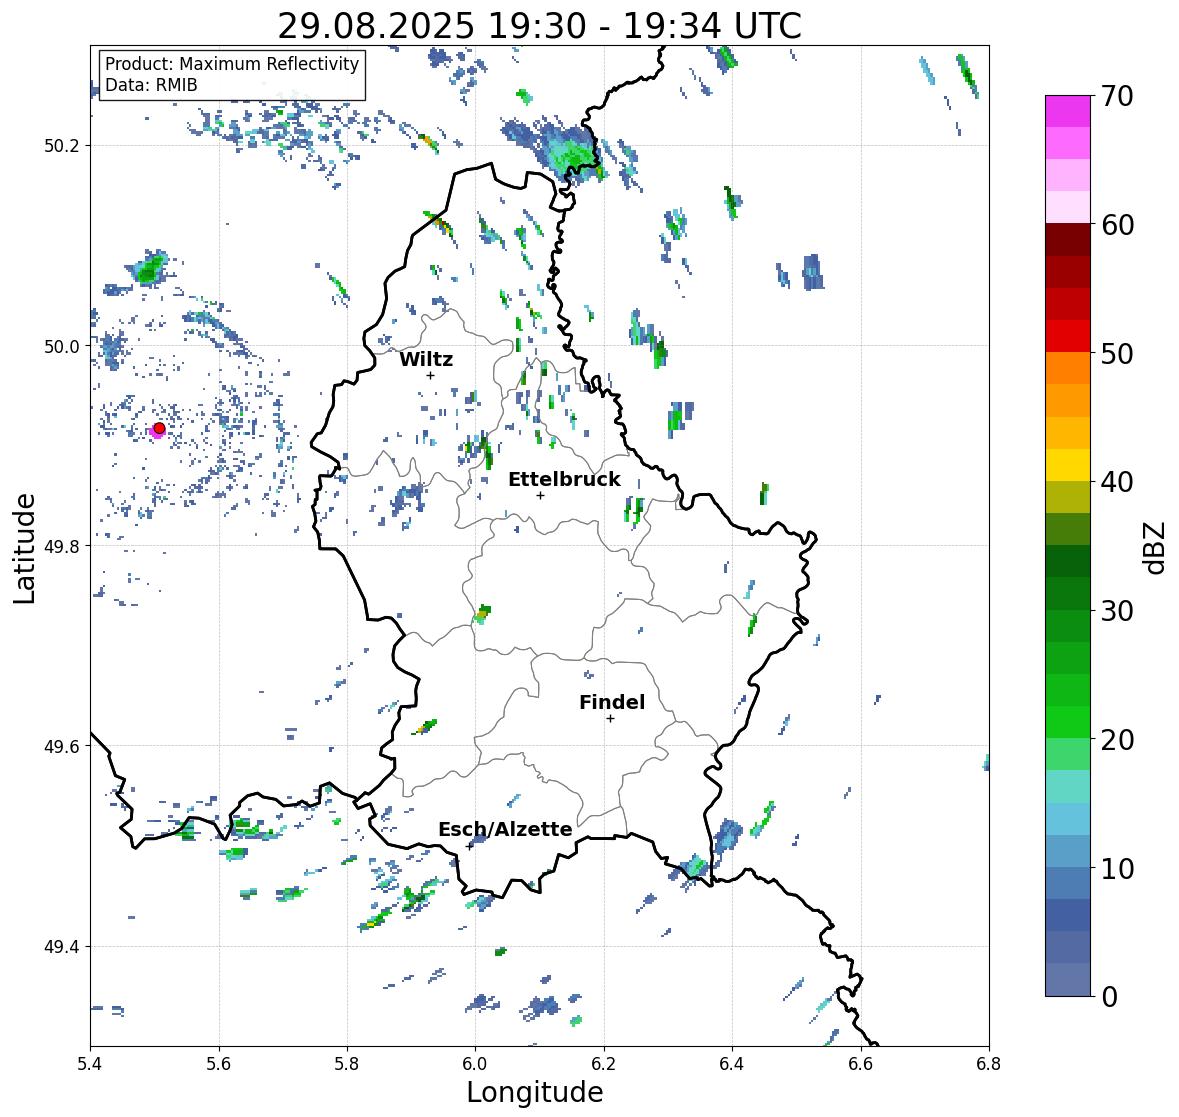
Task: Click the 6.2 longitude tick label
Action: click(x=604, y=1064)
